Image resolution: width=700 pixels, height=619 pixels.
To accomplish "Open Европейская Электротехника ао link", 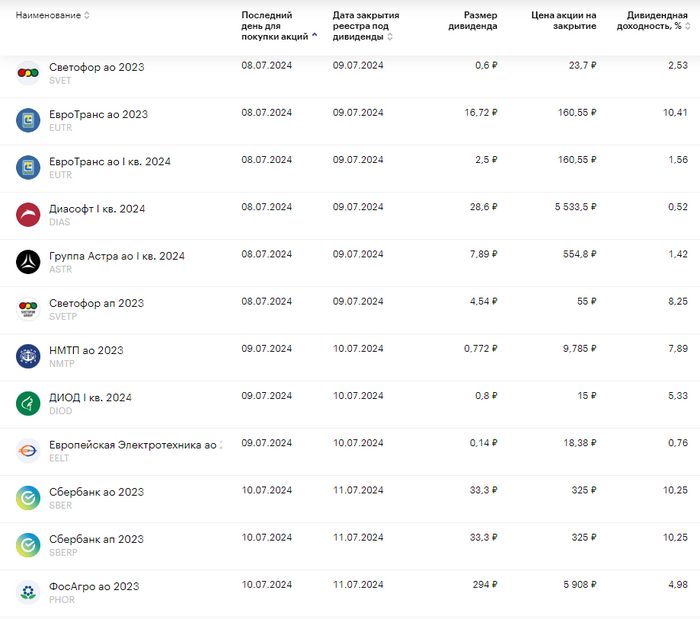I will point(136,445).
